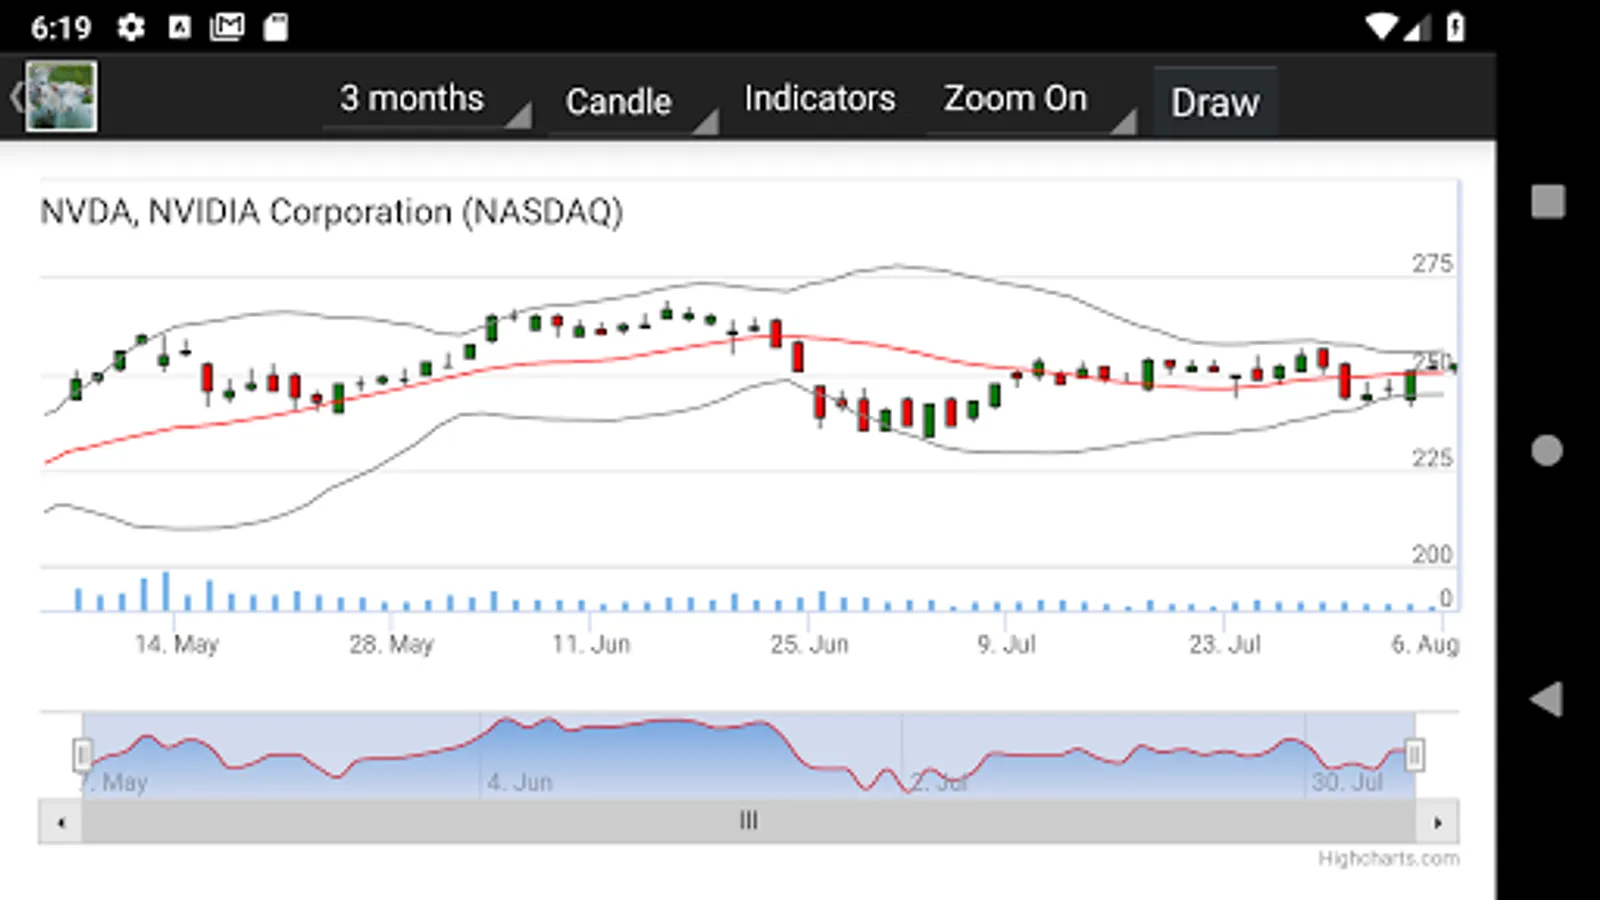Tap the circular home navigation button
This screenshot has height=900, width=1600.
(x=1547, y=450)
